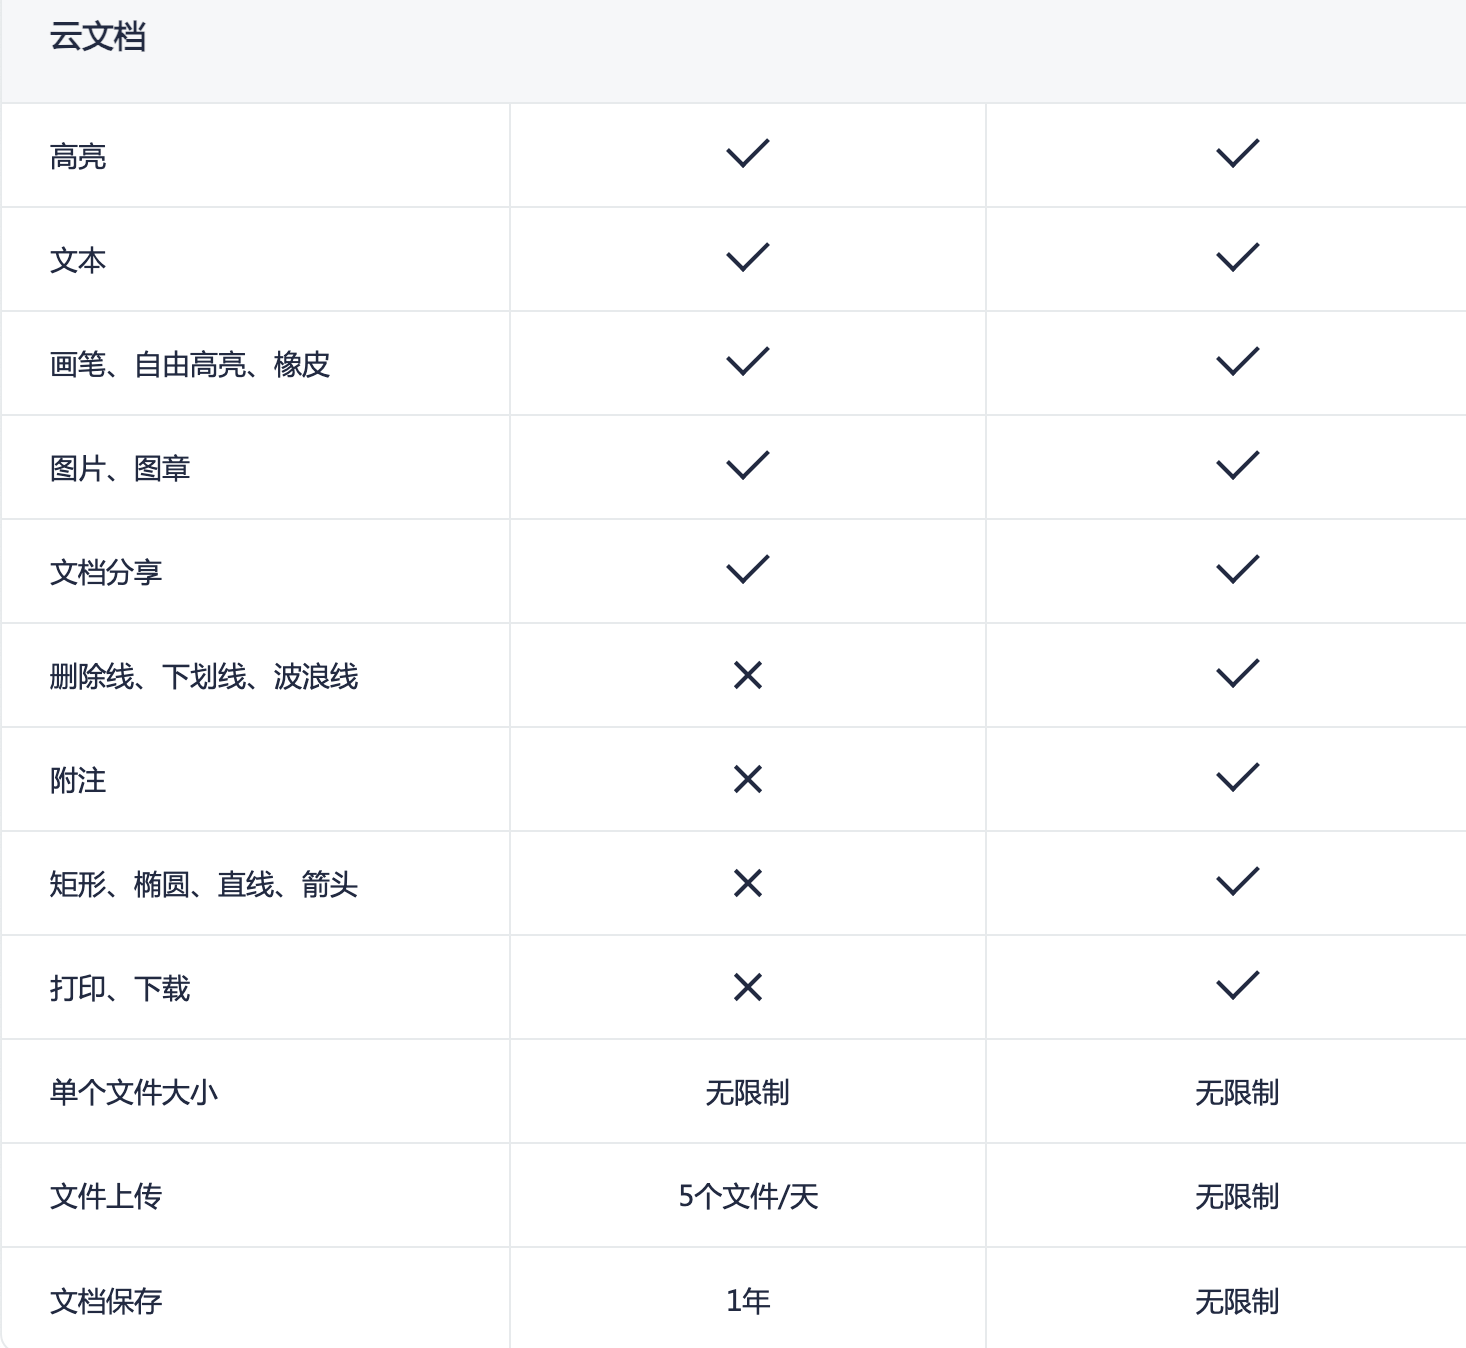Click the first checkmark in the 画笔、自由高亮、橡皮 row
Screen dimensions: 1466x1348
[748, 362]
